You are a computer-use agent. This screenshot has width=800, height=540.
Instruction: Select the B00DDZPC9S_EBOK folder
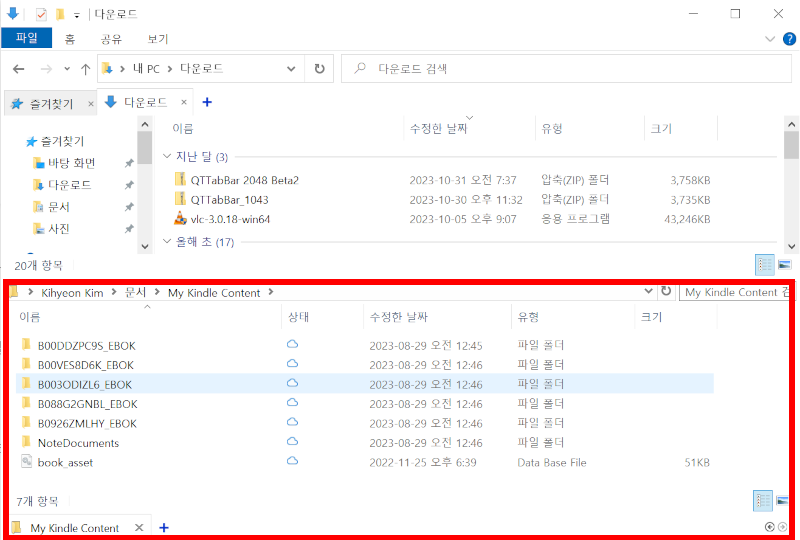(86, 346)
